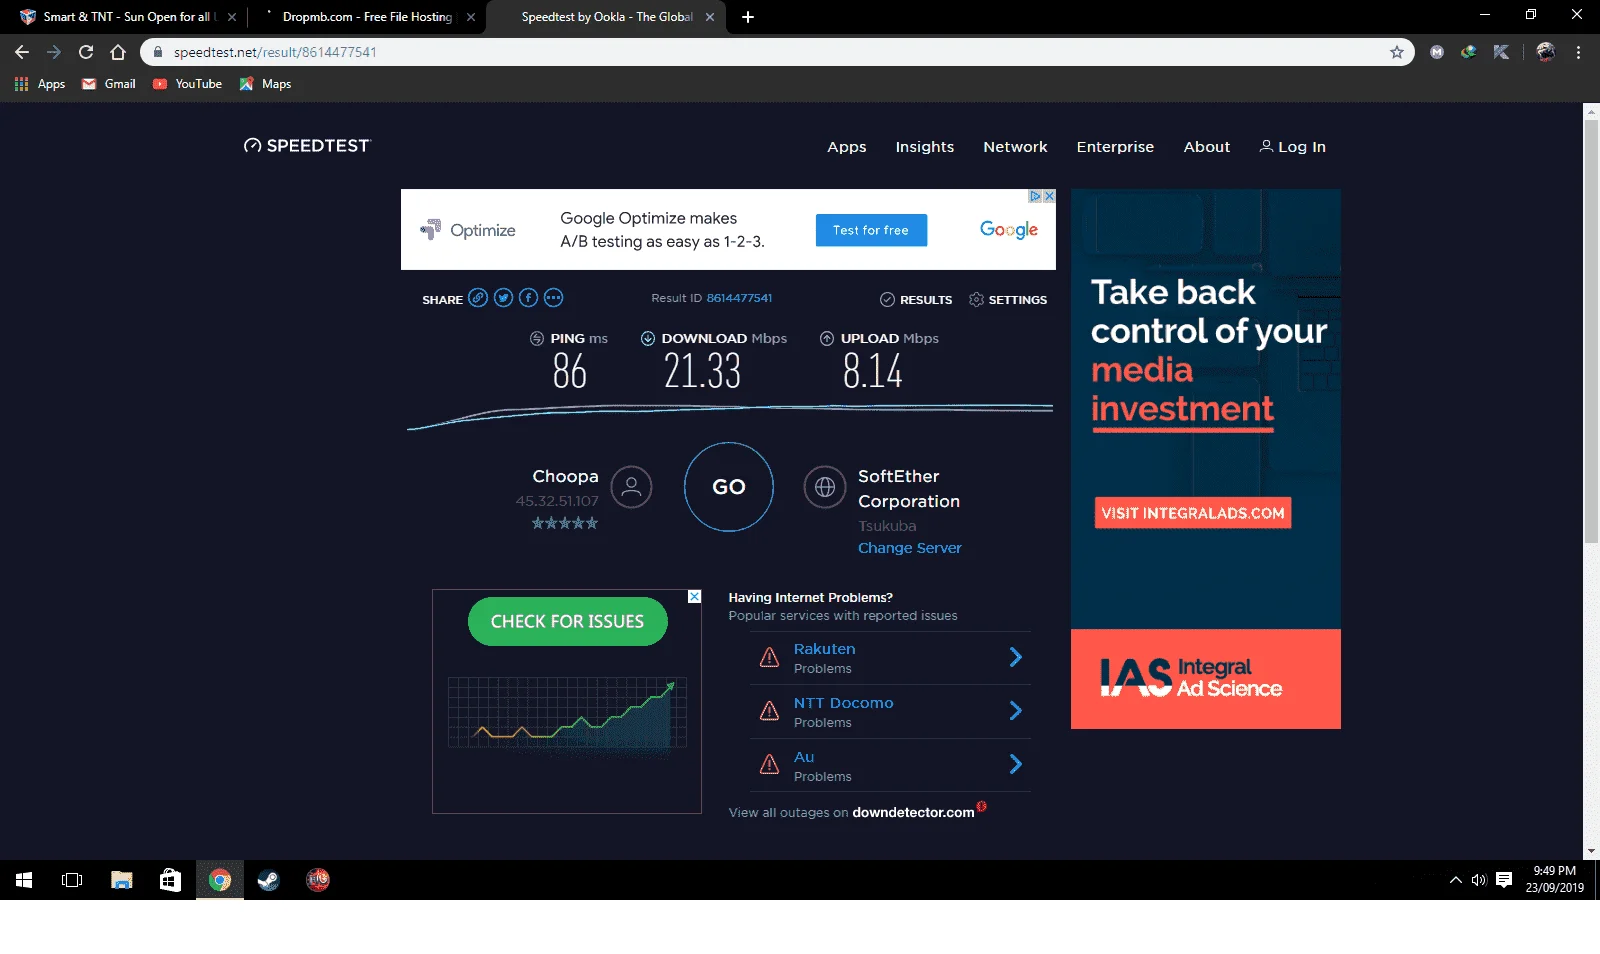Click the Au warning icon

pyautogui.click(x=769, y=765)
